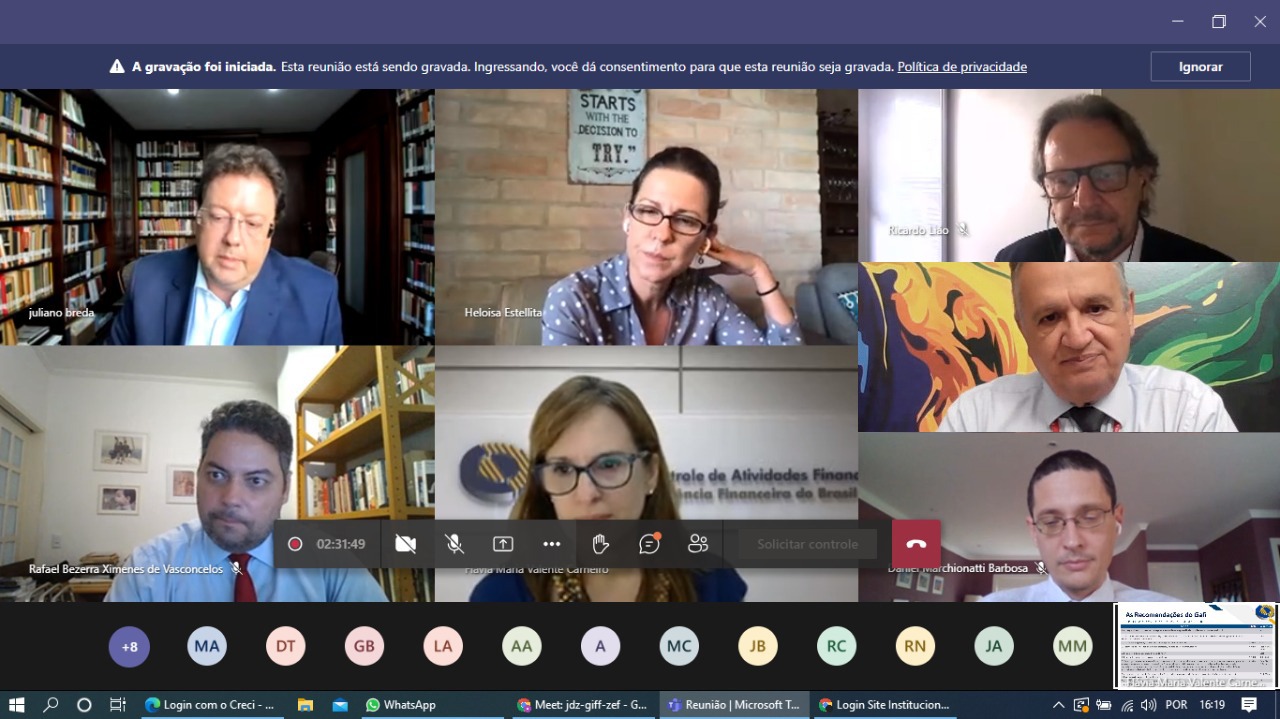
Task: Open the Windows notification center
Action: click(x=1249, y=705)
